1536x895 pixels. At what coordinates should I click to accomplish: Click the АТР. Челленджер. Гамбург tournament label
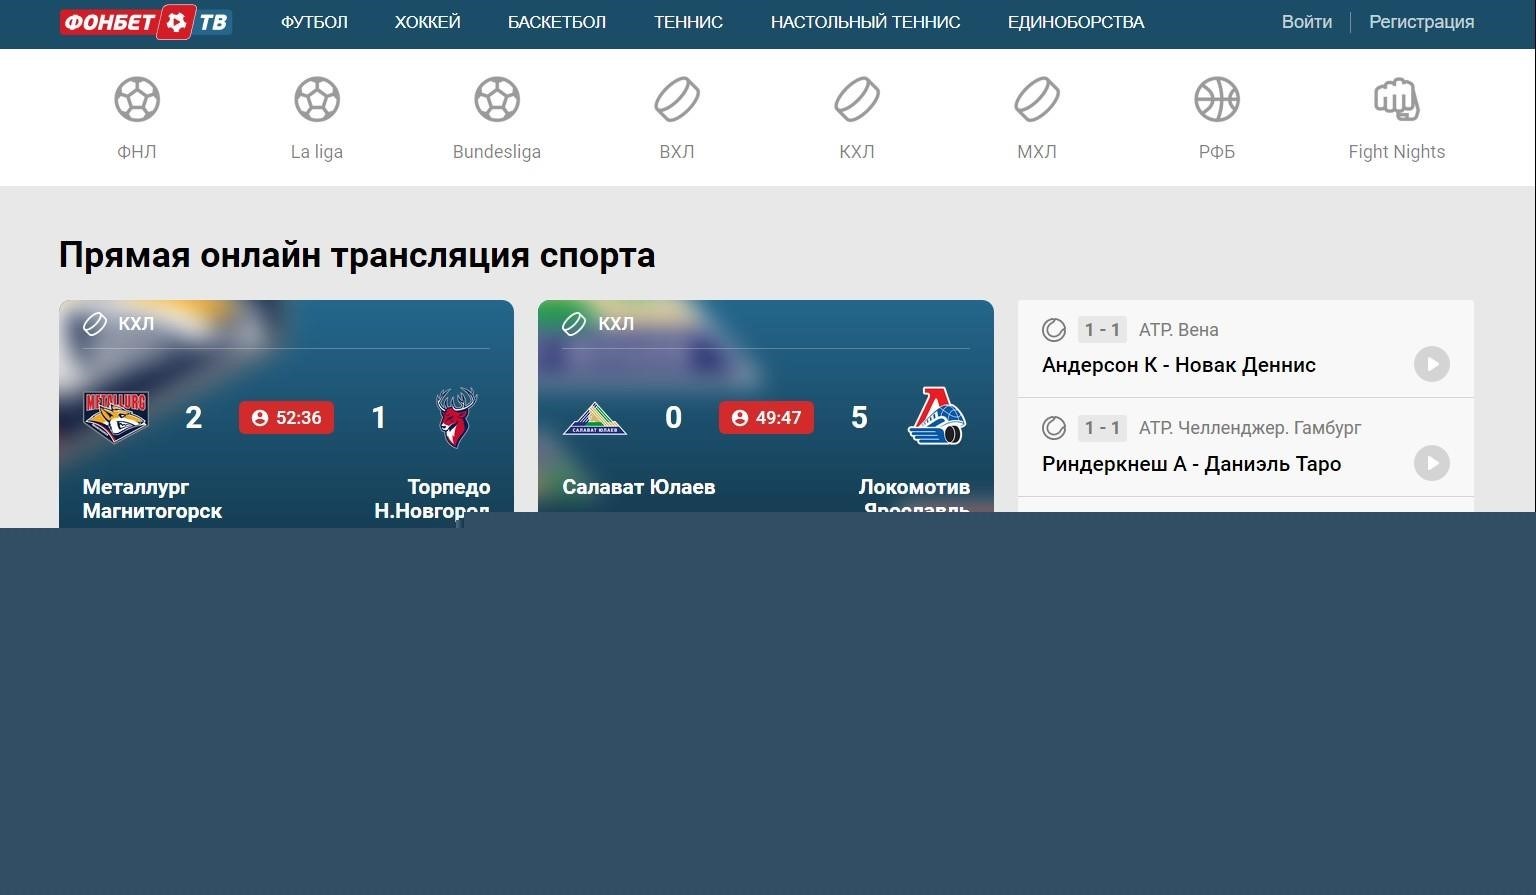coord(1250,428)
